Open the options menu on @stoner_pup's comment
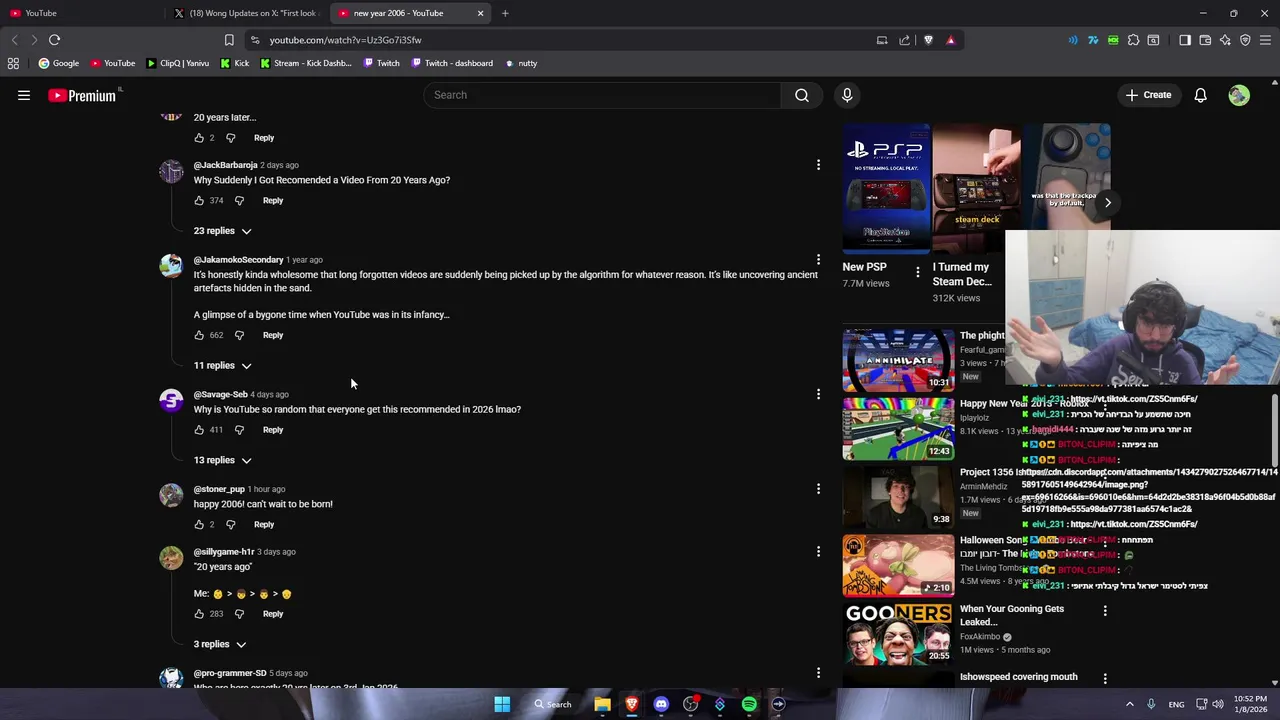1280x720 pixels. 818,489
